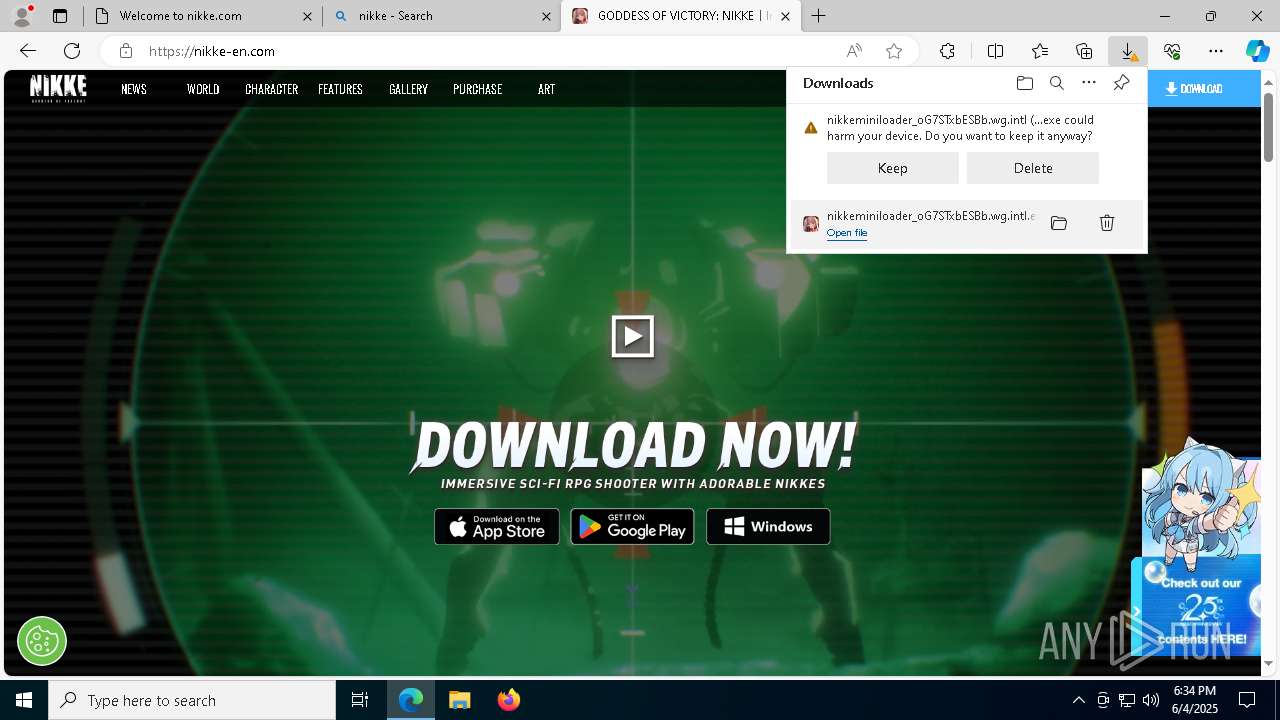
Task: Open Task View on taskbar
Action: (x=360, y=700)
